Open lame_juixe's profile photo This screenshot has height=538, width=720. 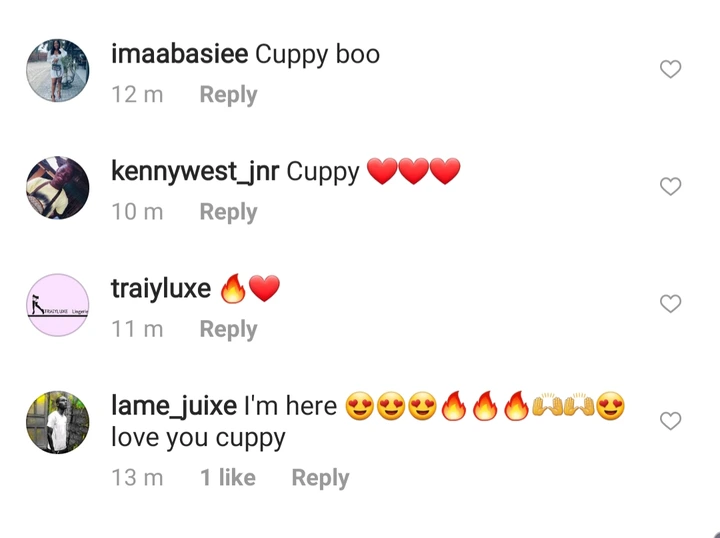tap(57, 422)
